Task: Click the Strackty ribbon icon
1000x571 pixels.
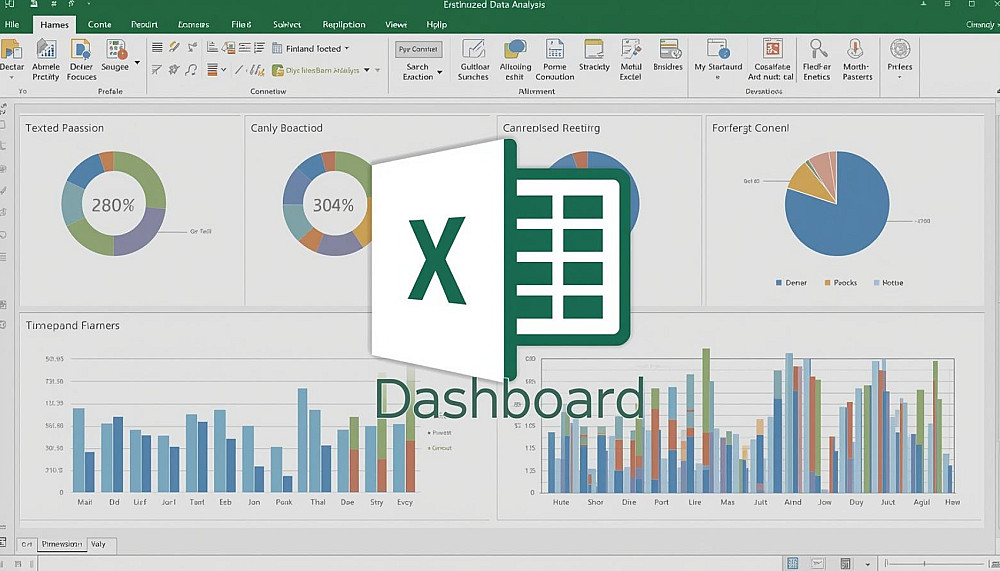Action: coord(594,49)
